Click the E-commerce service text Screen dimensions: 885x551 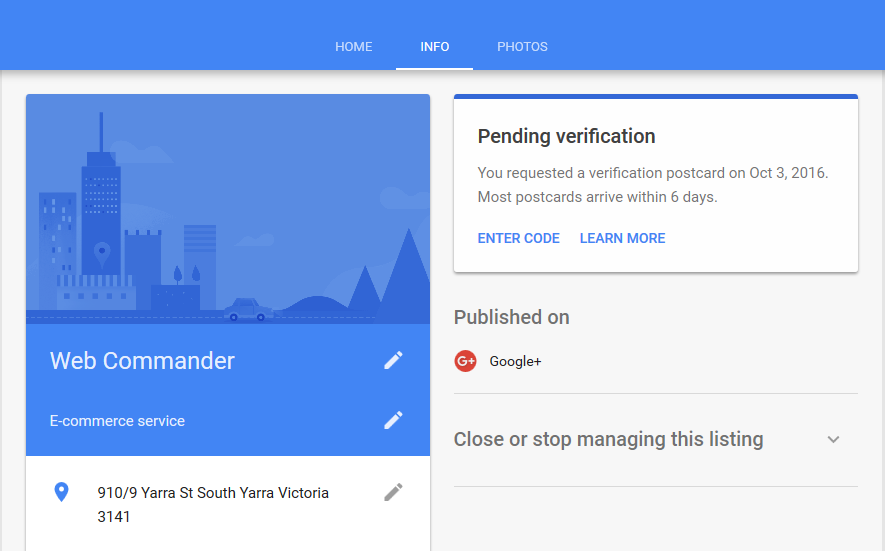(x=117, y=421)
